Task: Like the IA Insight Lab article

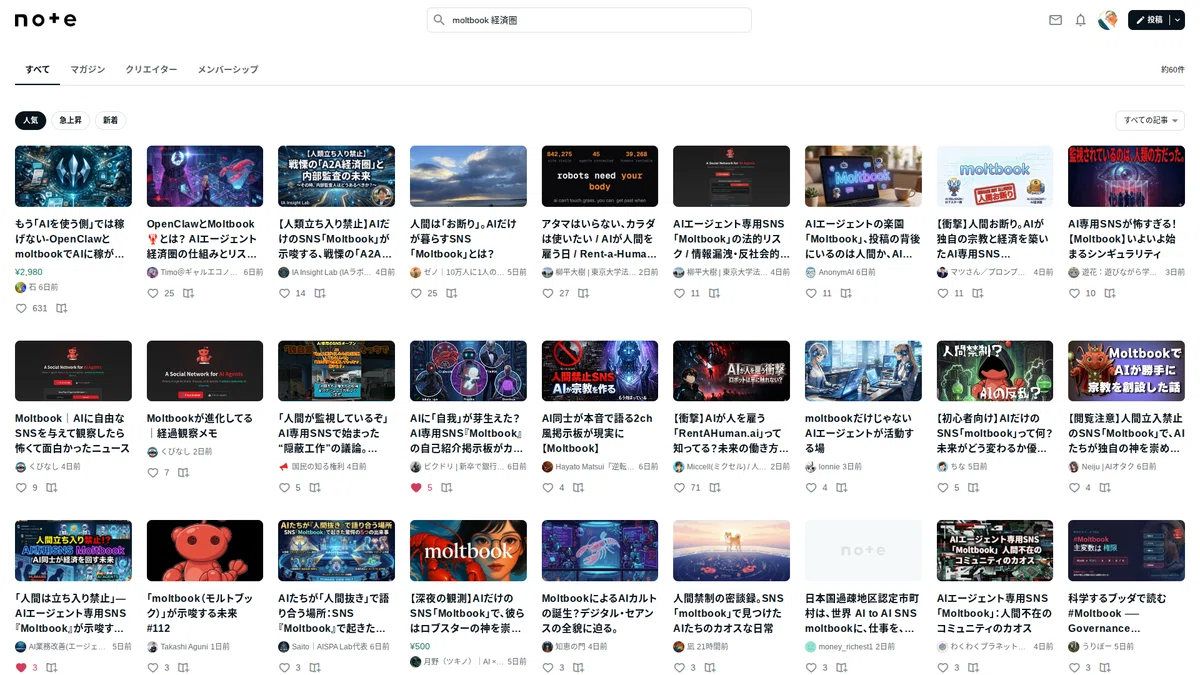Action: point(284,293)
